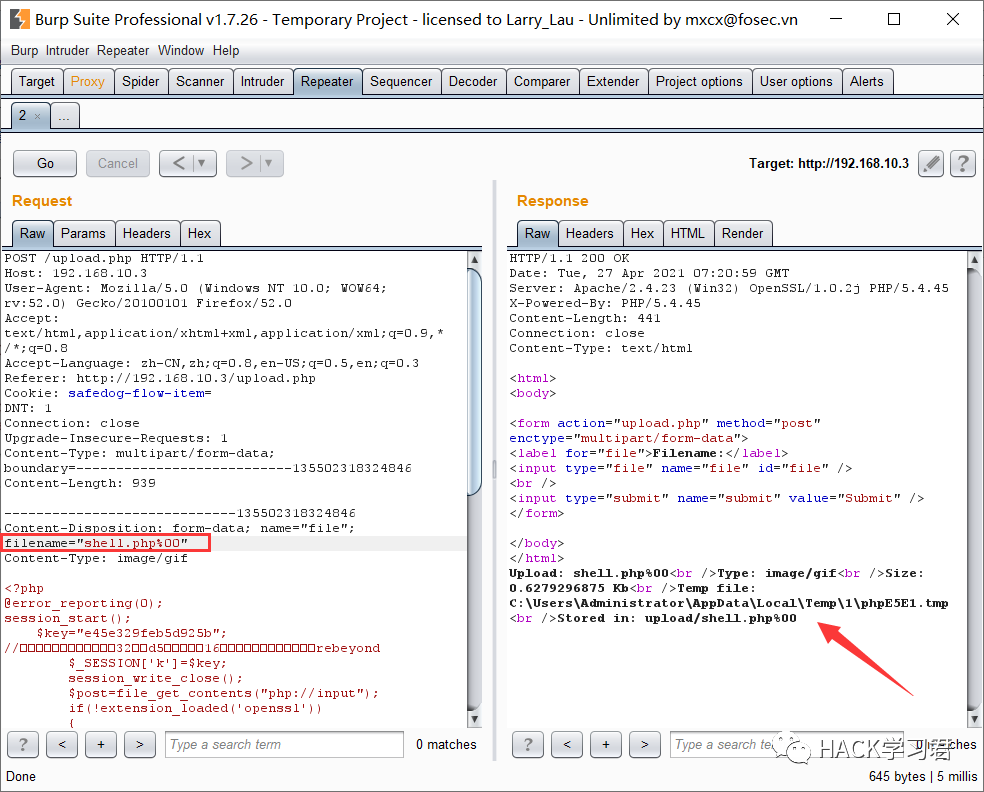Open response search help question button
The height and width of the screenshot is (792, 984).
528,745
